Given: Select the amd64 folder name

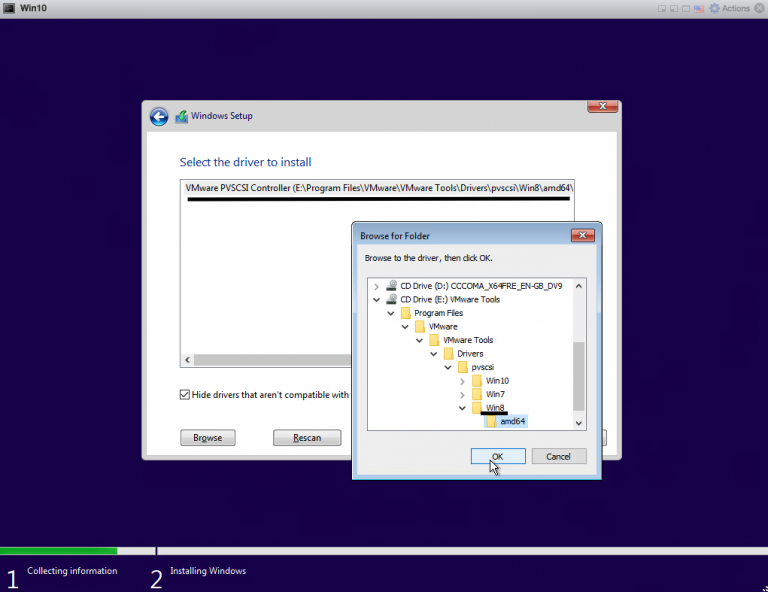Looking at the screenshot, I should [513, 421].
